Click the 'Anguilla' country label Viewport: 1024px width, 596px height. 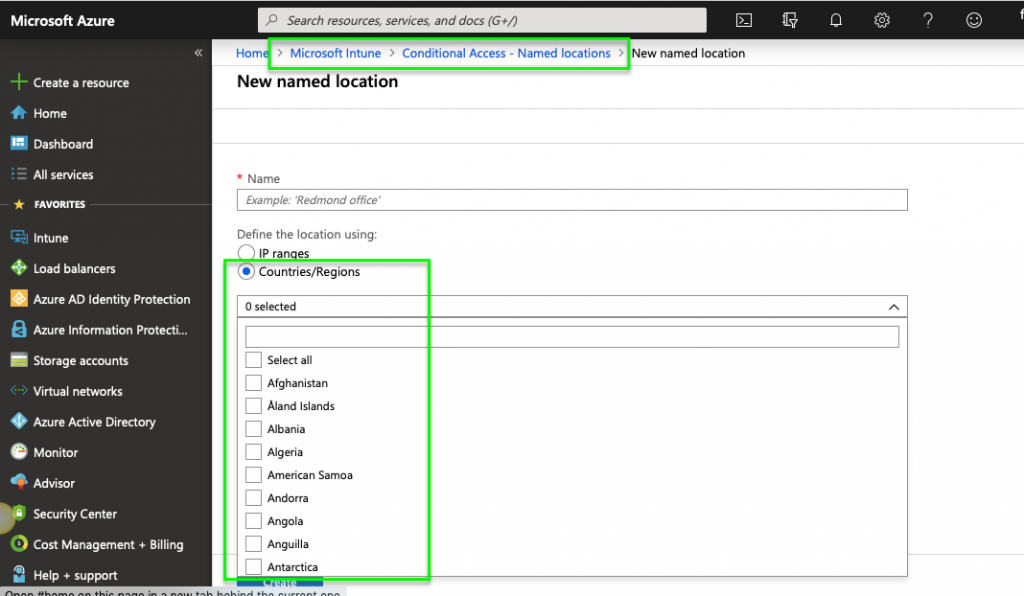coord(287,544)
